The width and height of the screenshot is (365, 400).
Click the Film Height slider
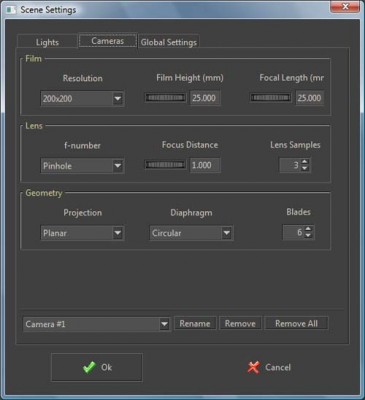coord(165,98)
